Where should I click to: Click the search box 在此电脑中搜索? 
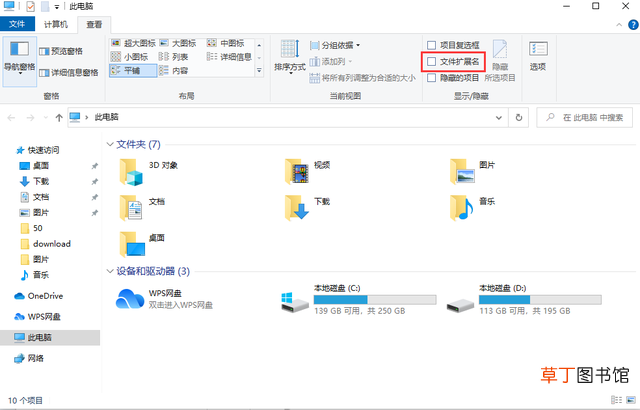coord(584,117)
